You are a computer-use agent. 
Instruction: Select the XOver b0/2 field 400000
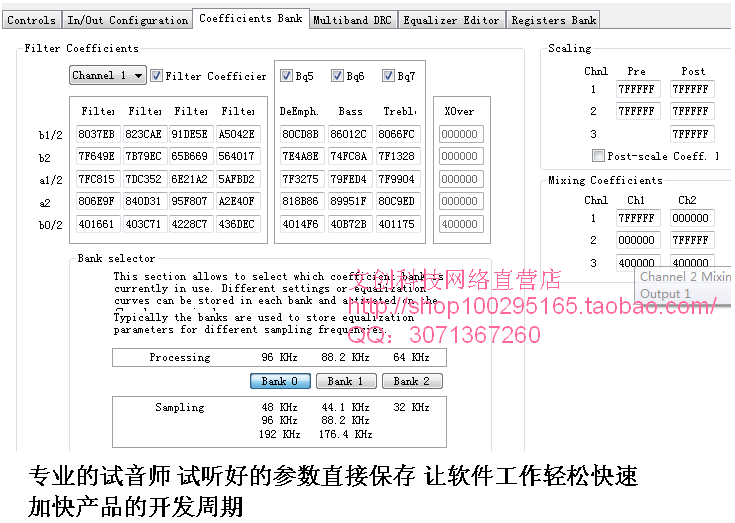(460, 224)
